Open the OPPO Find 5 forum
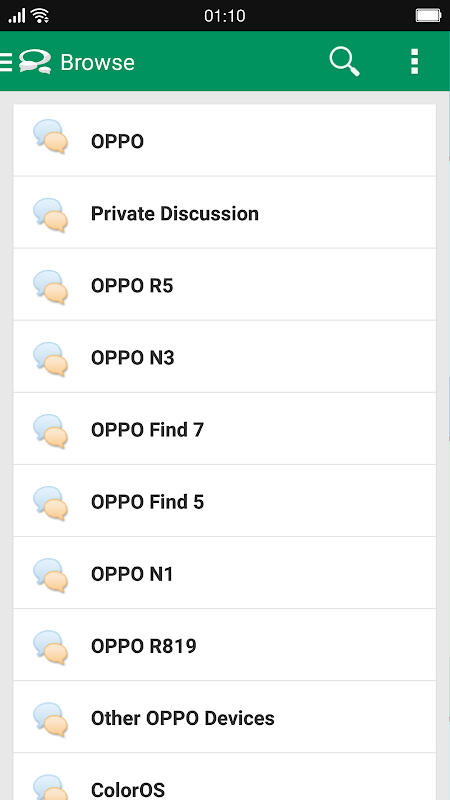Image resolution: width=450 pixels, height=800 pixels. 224,501
